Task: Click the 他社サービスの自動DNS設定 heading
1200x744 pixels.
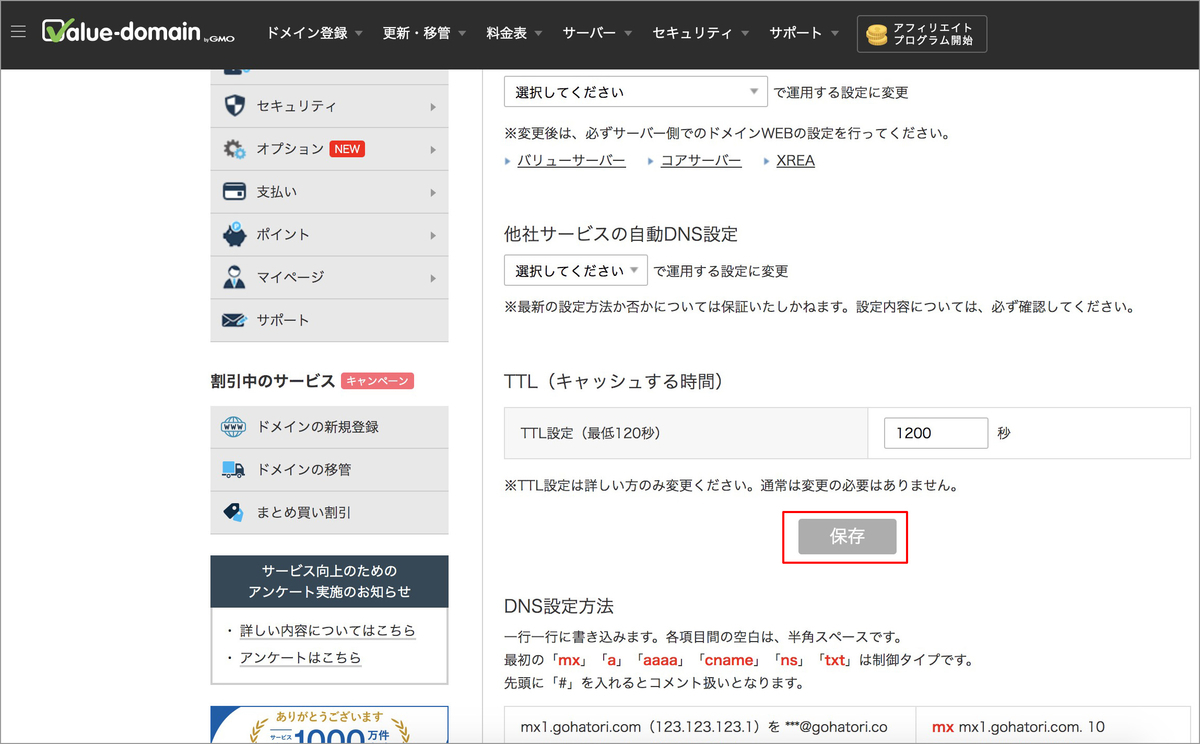Action: coord(621,234)
